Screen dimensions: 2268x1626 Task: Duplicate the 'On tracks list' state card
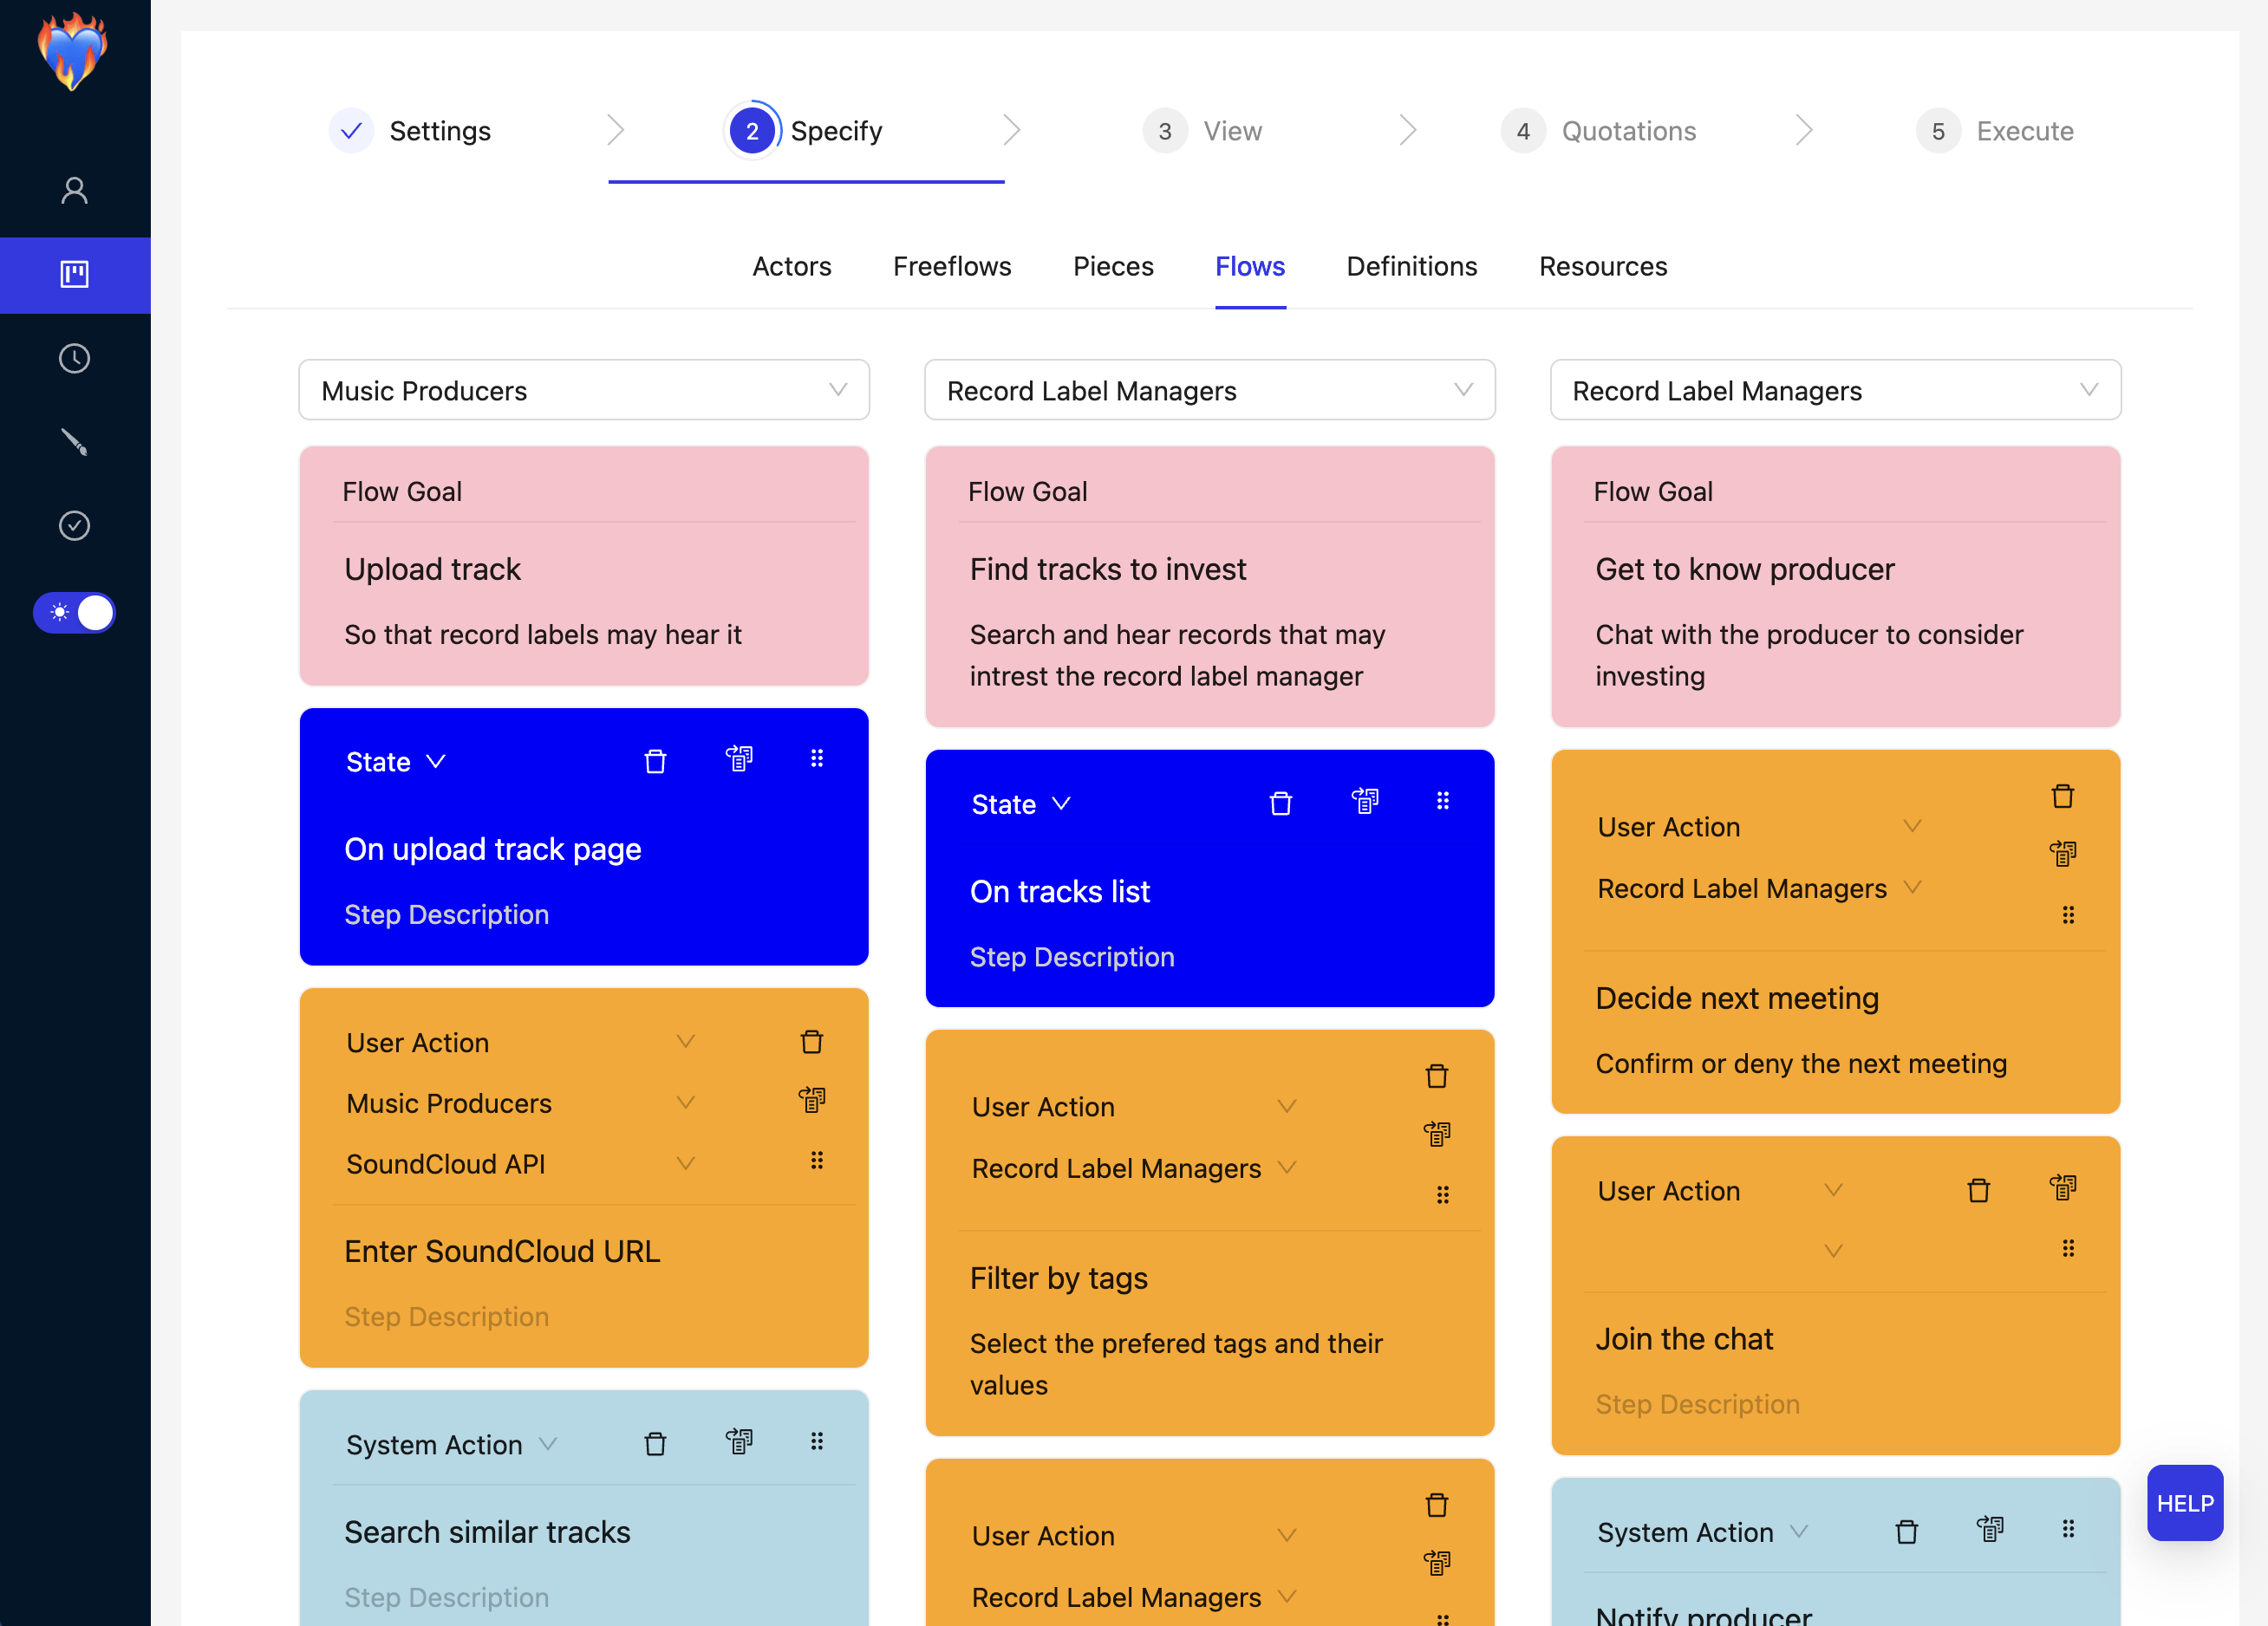tap(1365, 801)
